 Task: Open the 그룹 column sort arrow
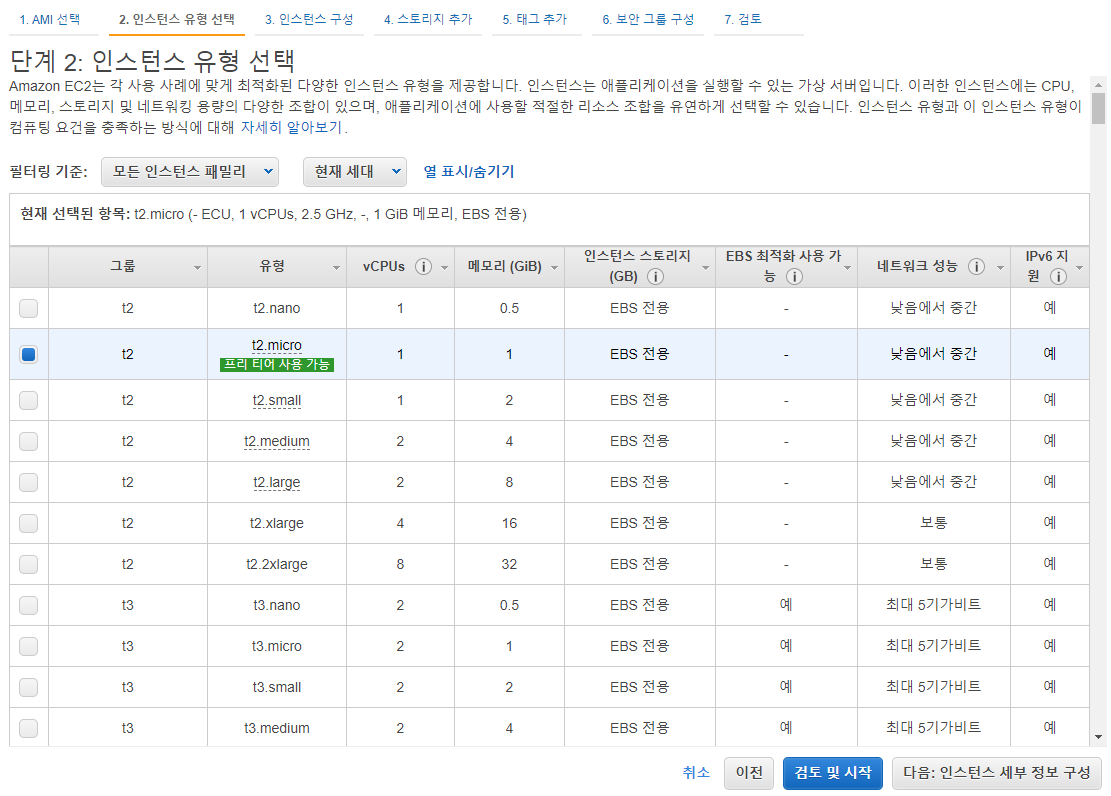coord(197,268)
